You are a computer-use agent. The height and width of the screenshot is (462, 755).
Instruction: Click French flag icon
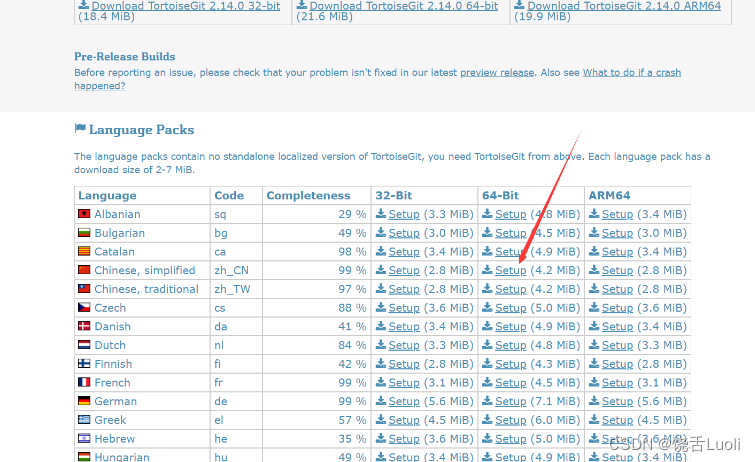tap(84, 382)
